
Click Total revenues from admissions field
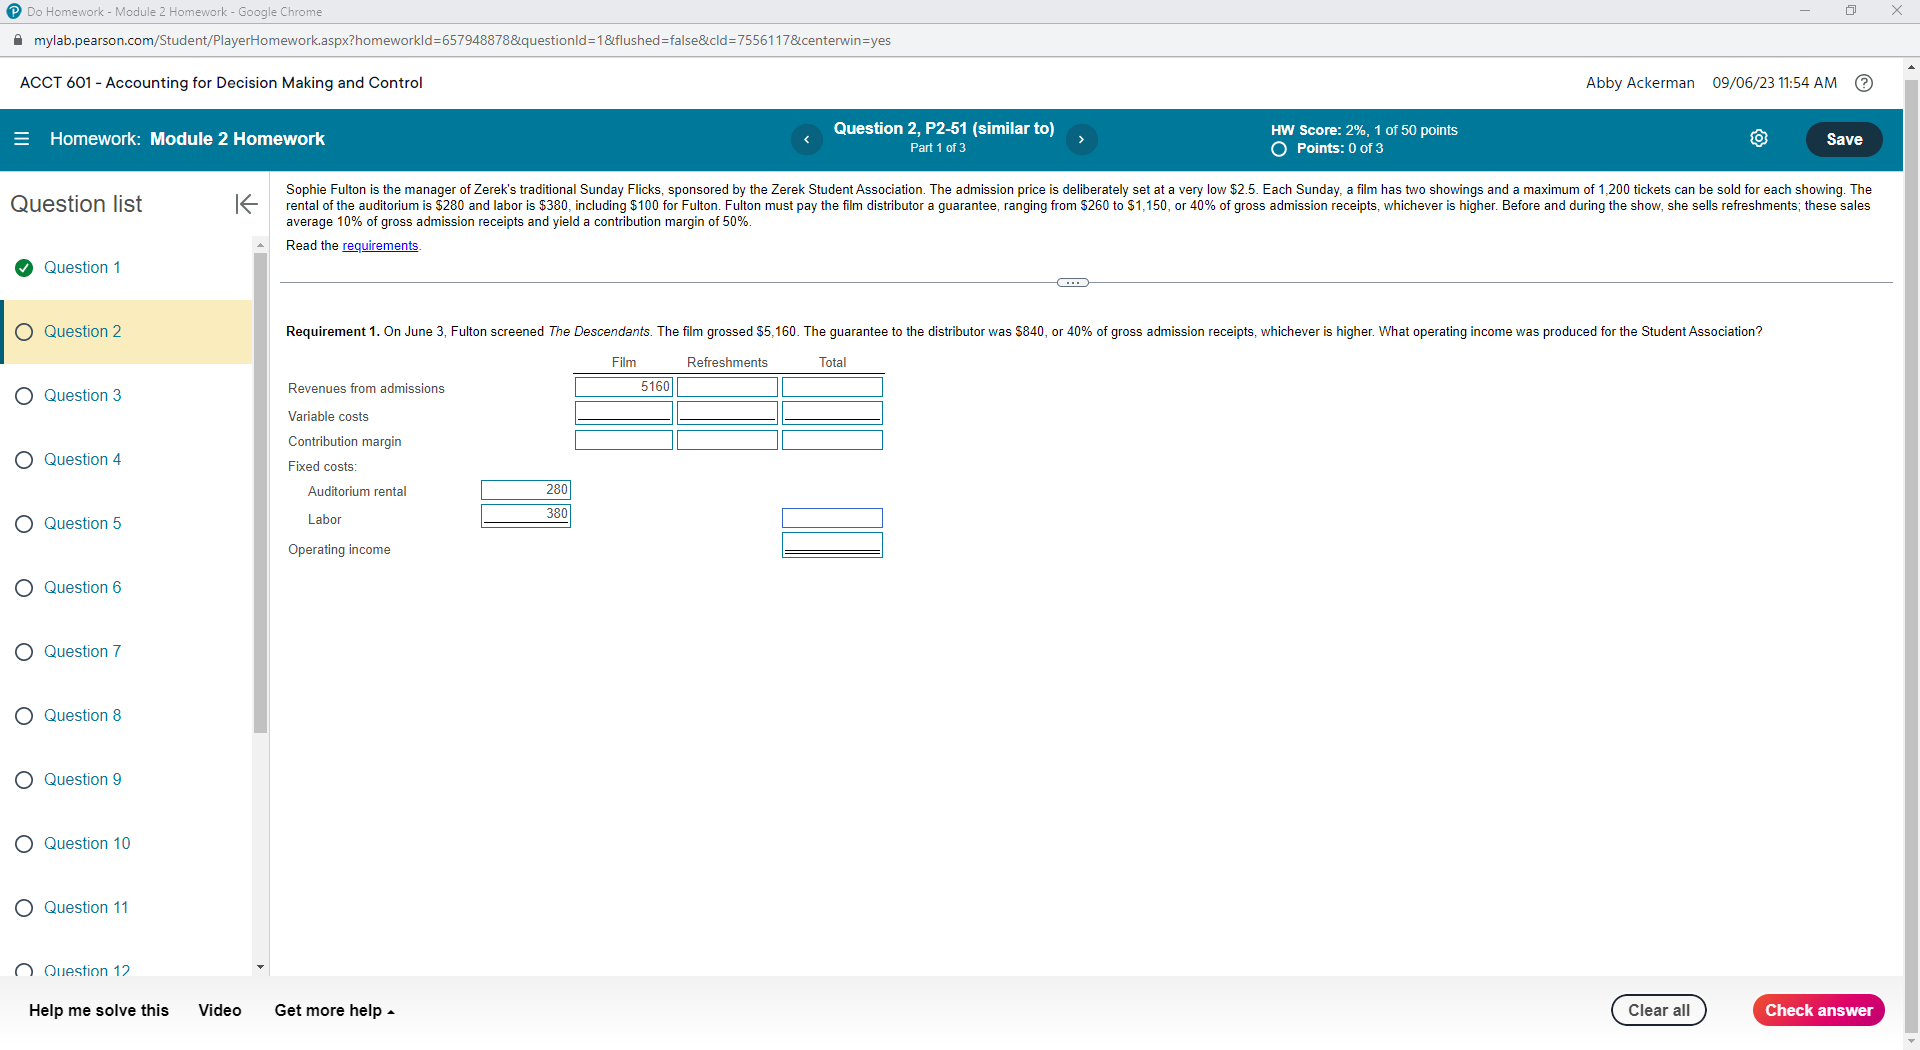(832, 387)
